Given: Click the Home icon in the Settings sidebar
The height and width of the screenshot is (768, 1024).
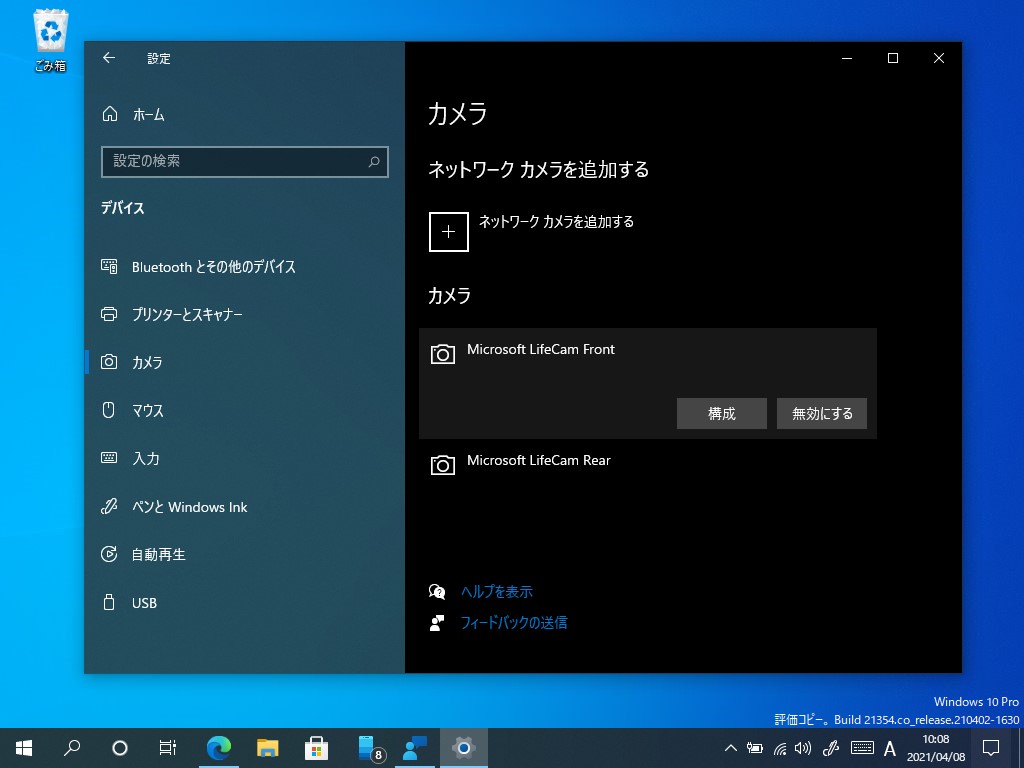Looking at the screenshot, I should [110, 115].
